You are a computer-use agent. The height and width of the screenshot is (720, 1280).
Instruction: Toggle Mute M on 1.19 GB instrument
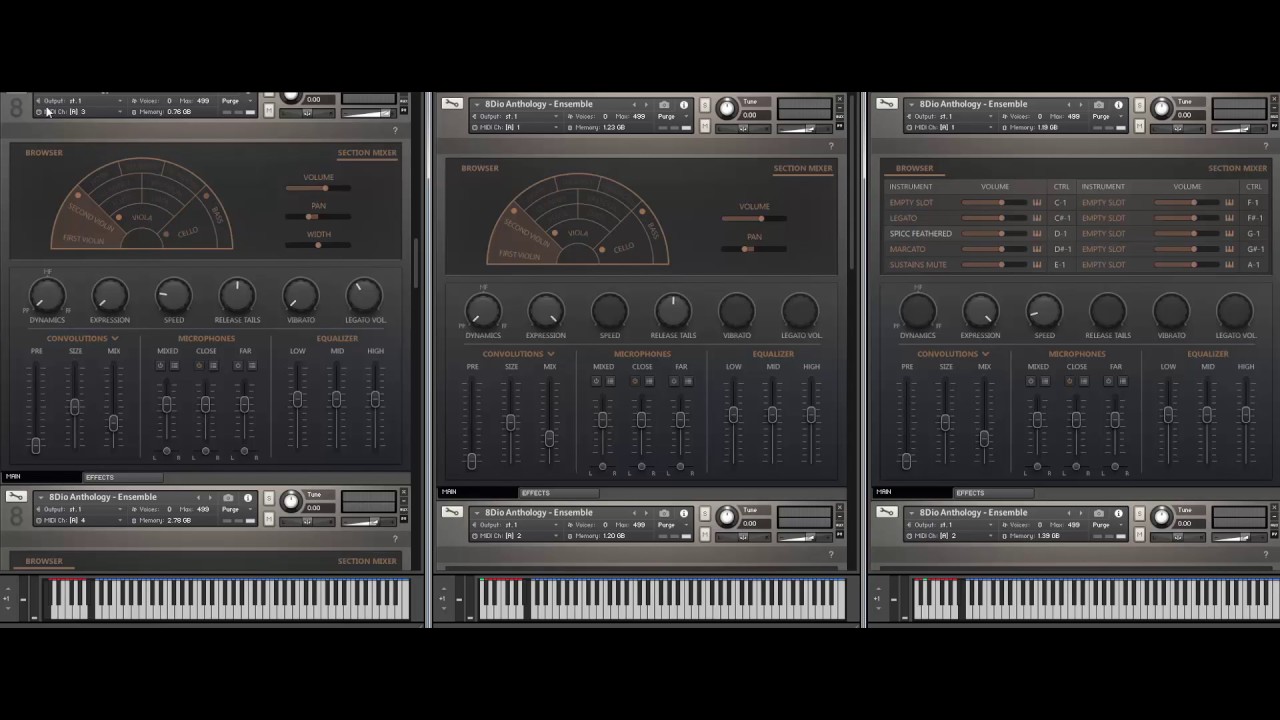1139,126
